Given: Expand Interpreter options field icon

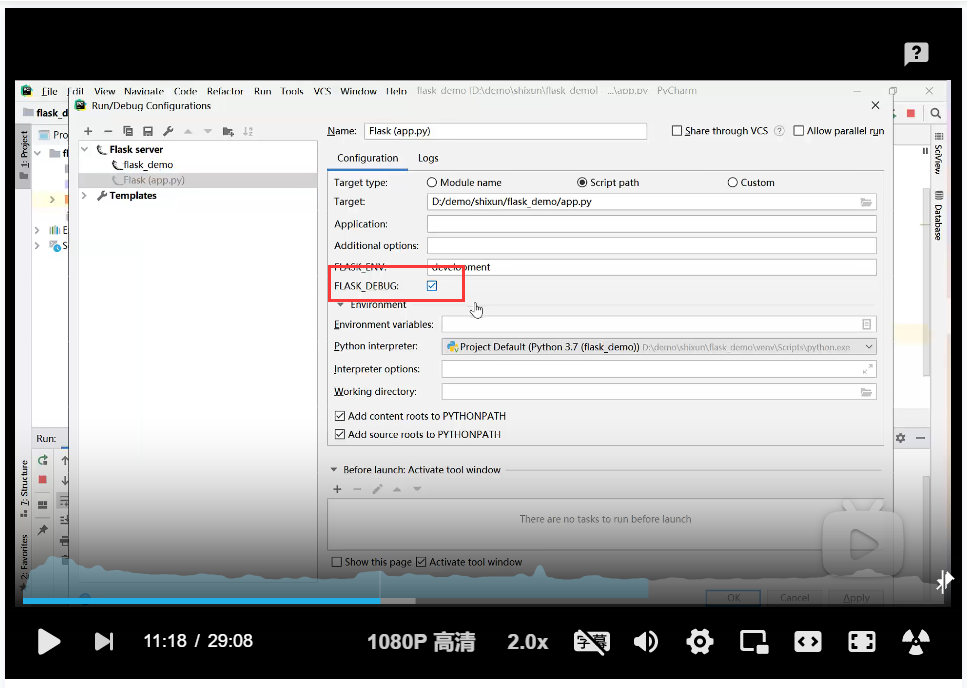Looking at the screenshot, I should 867,369.
